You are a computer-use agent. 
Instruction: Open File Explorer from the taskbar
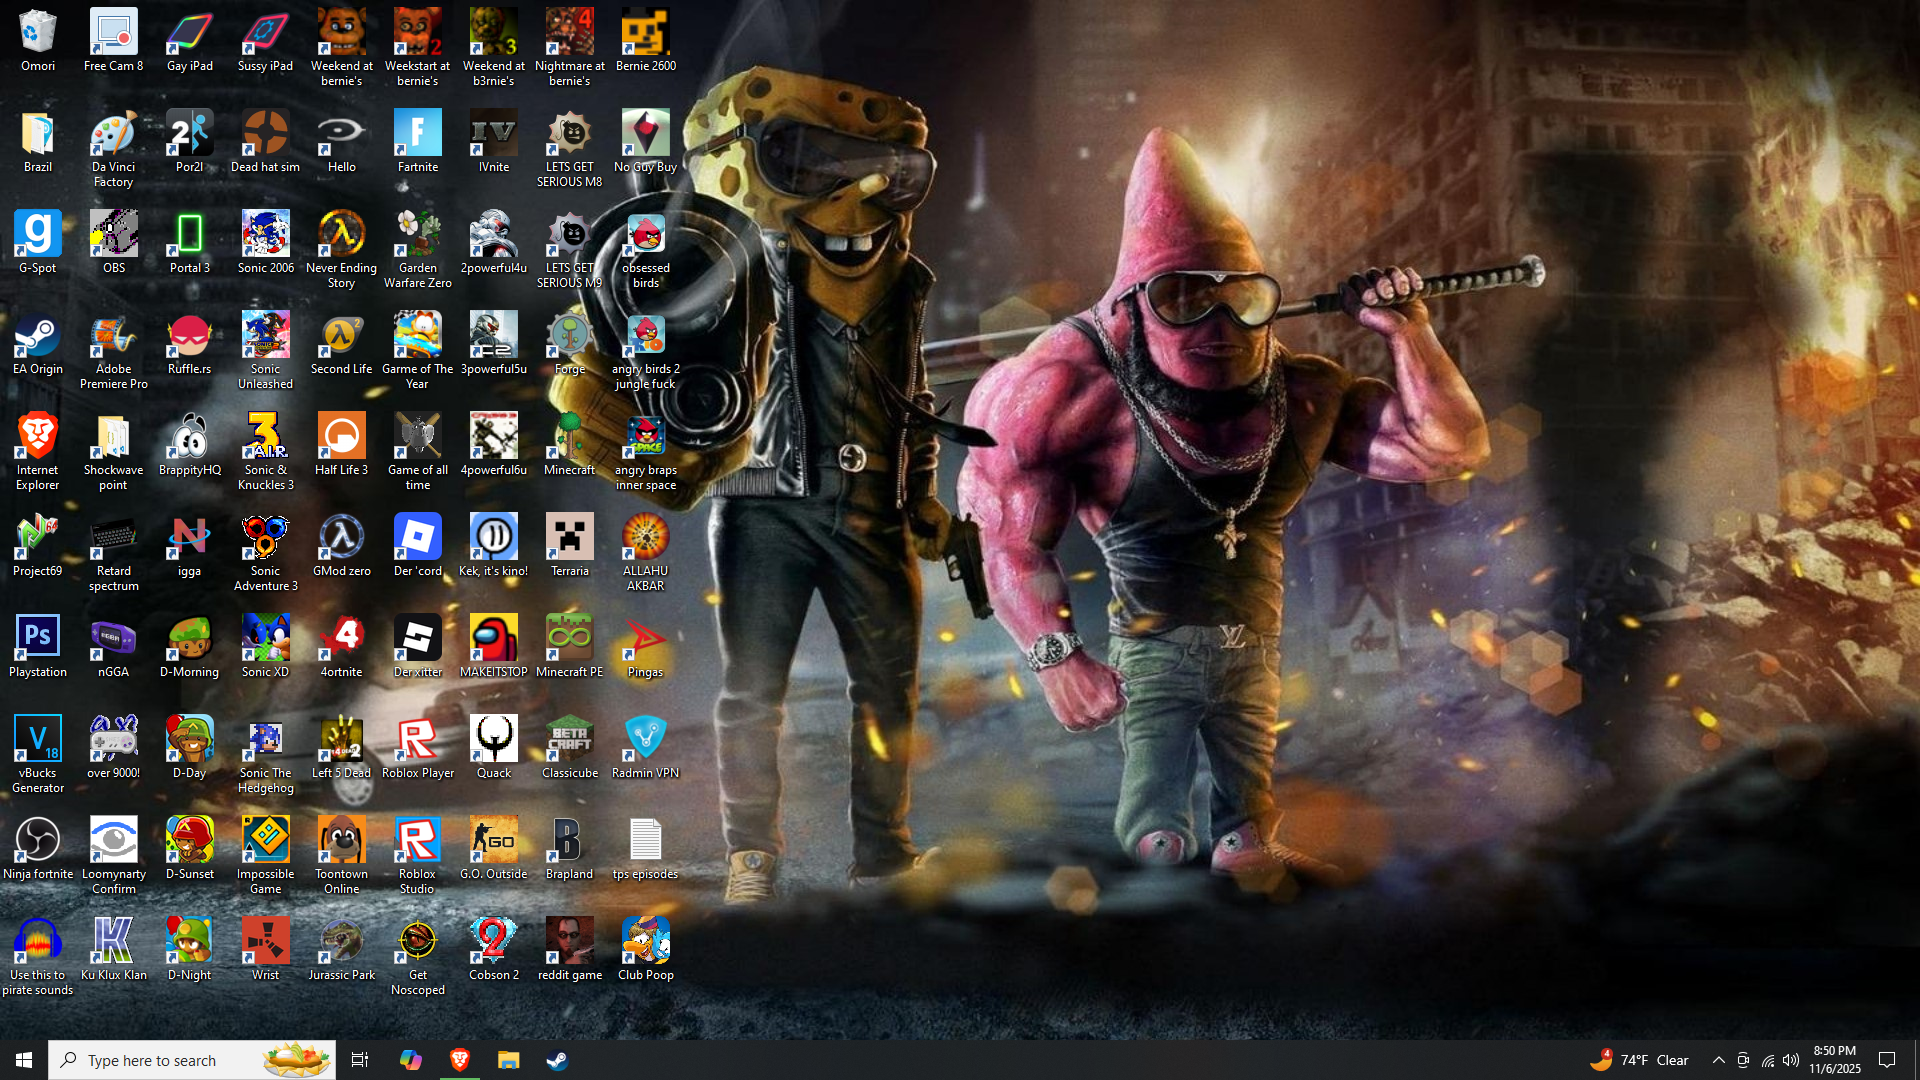pyautogui.click(x=508, y=1060)
